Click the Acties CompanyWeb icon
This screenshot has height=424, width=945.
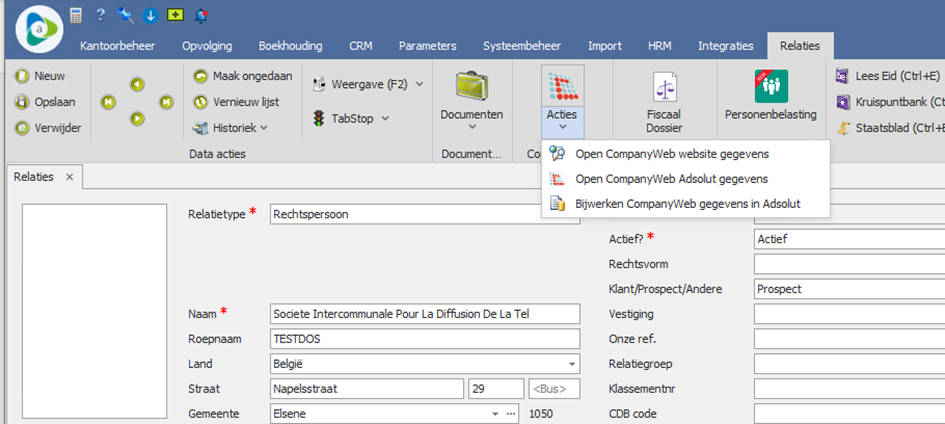point(562,86)
